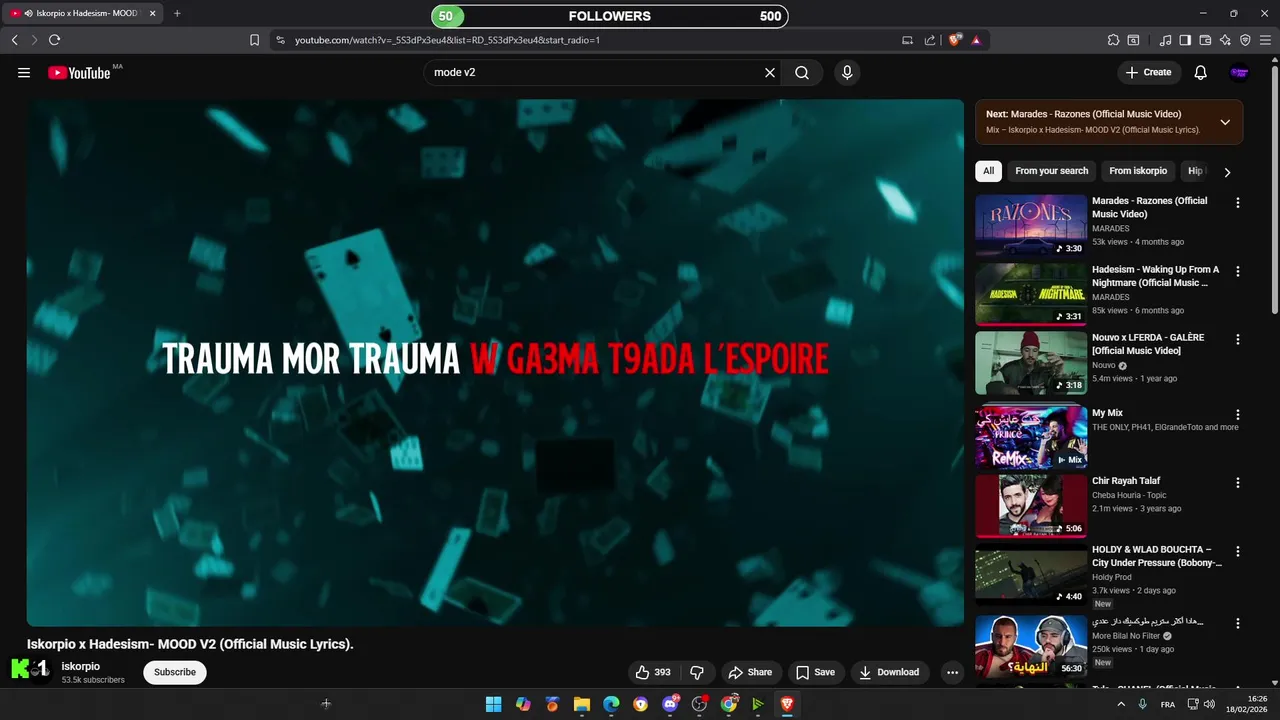Bookmark this page in address bar

pos(254,40)
